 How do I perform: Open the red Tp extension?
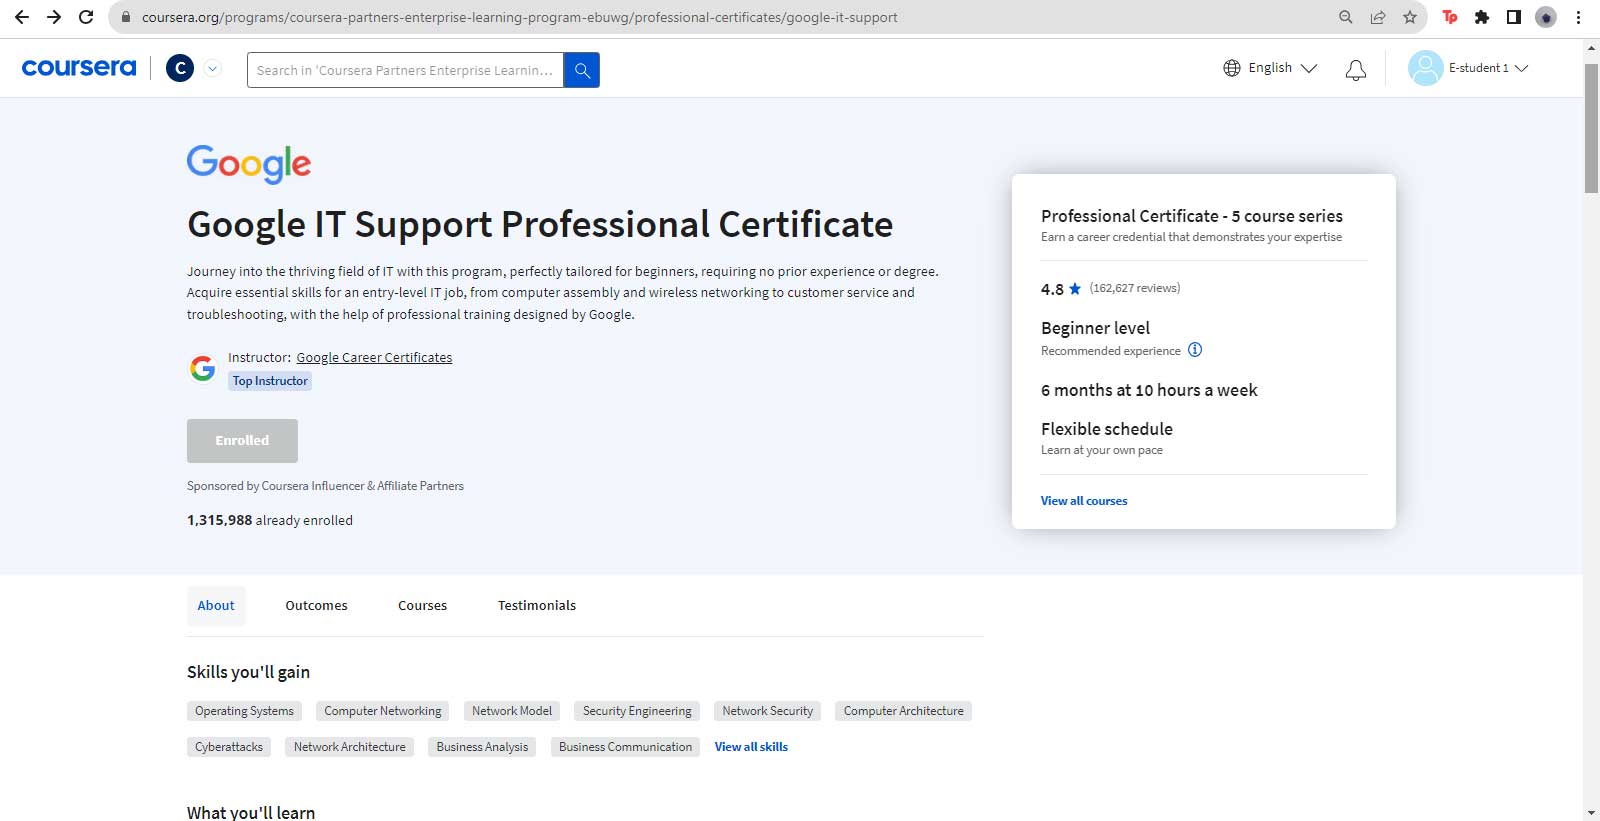pyautogui.click(x=1450, y=17)
